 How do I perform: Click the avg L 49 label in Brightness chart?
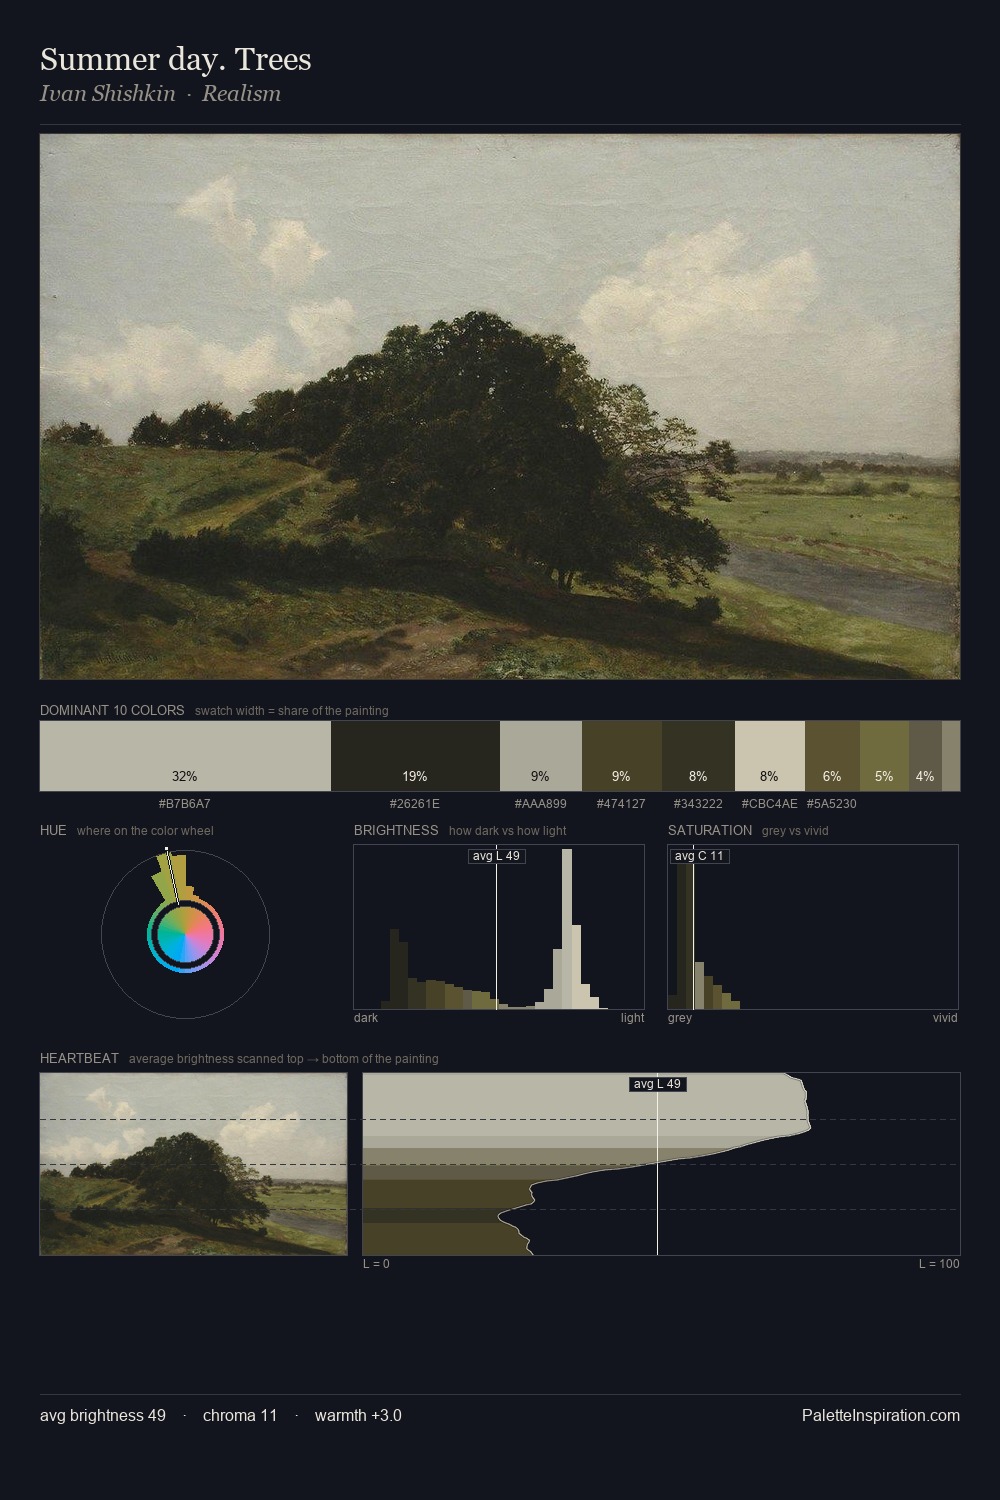497,856
